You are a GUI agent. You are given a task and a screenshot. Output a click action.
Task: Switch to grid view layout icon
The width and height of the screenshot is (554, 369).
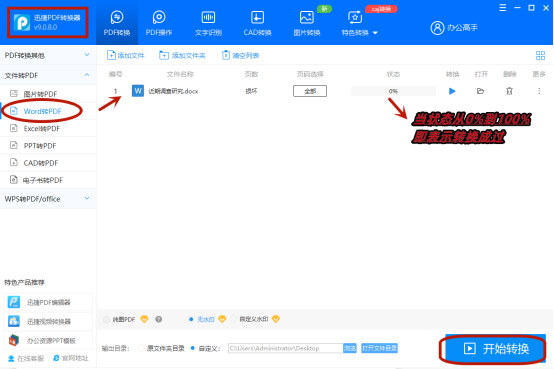coord(540,55)
